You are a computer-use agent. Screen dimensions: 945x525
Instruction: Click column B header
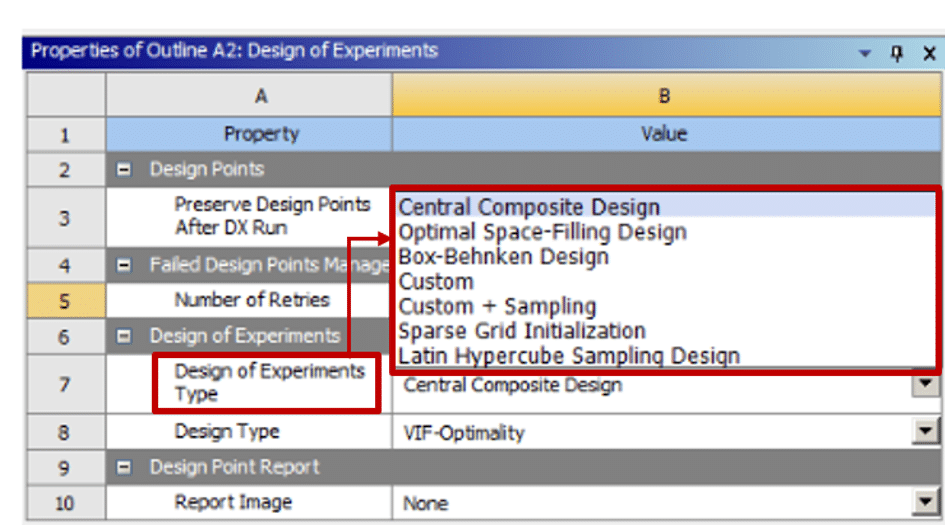coord(664,96)
